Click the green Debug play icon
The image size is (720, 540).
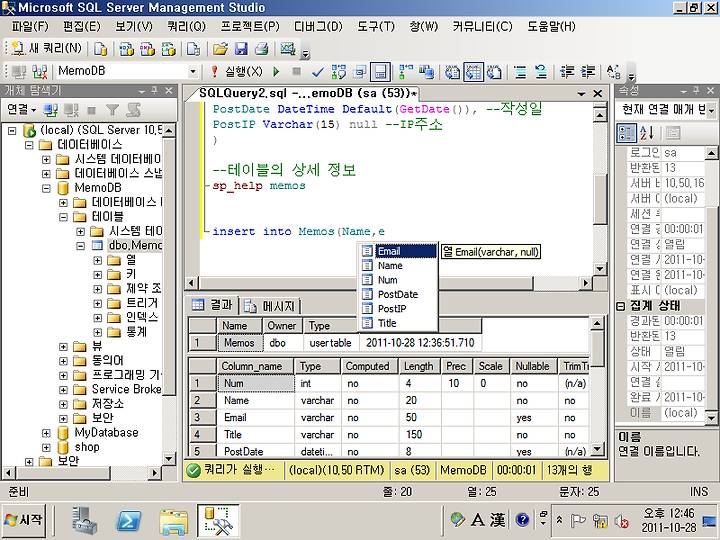click(276, 72)
